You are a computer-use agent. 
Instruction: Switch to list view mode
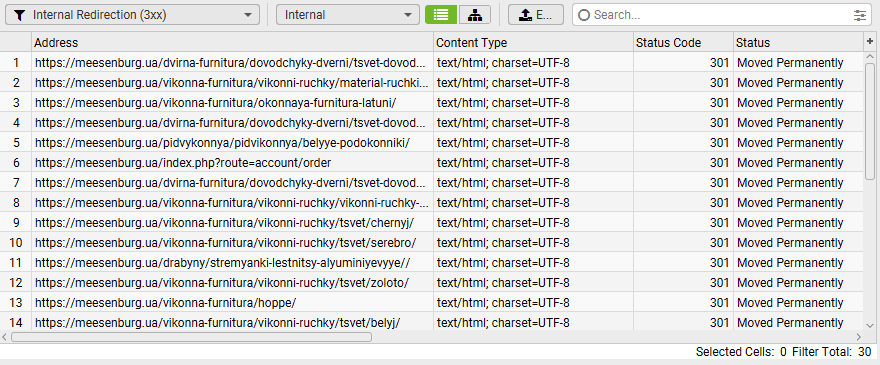coord(441,15)
